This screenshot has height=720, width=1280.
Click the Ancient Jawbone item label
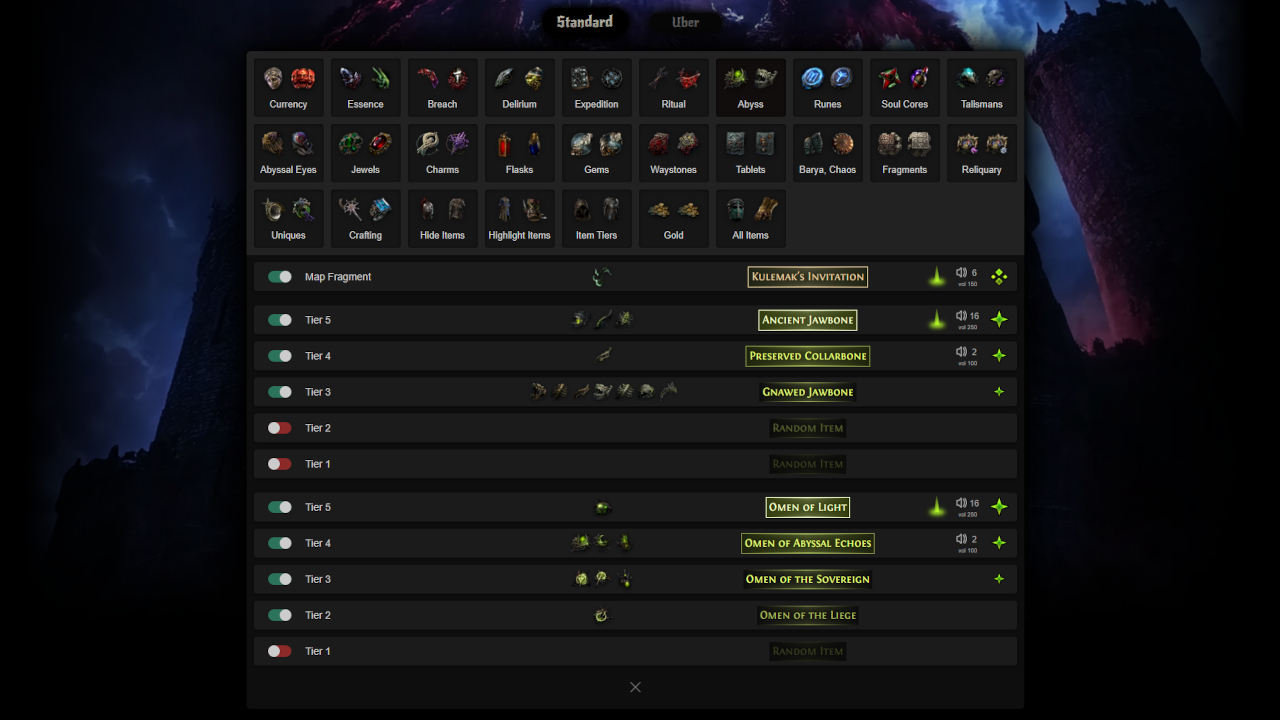tap(808, 320)
